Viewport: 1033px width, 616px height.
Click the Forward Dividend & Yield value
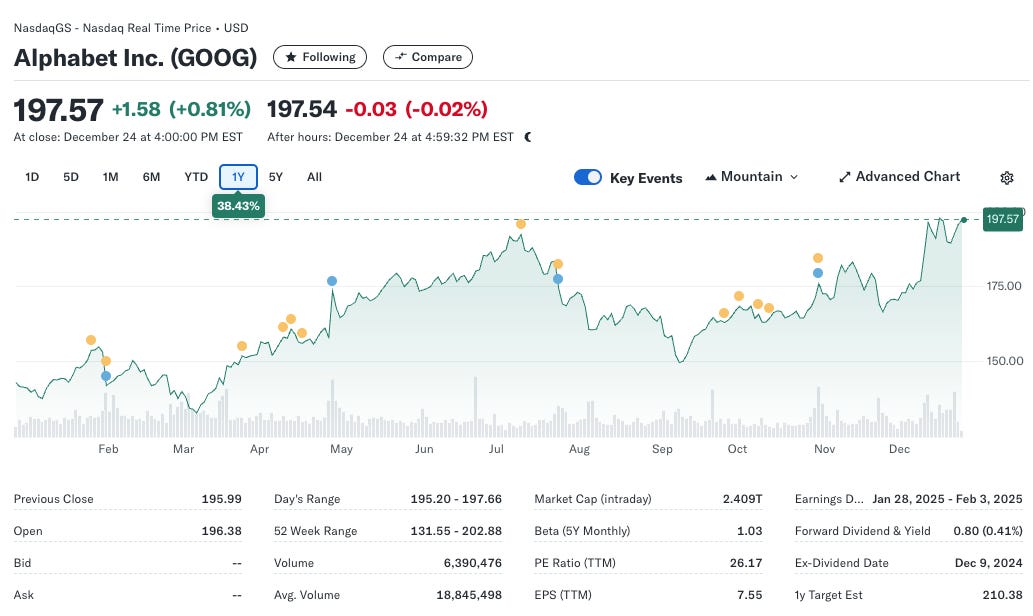click(x=988, y=531)
